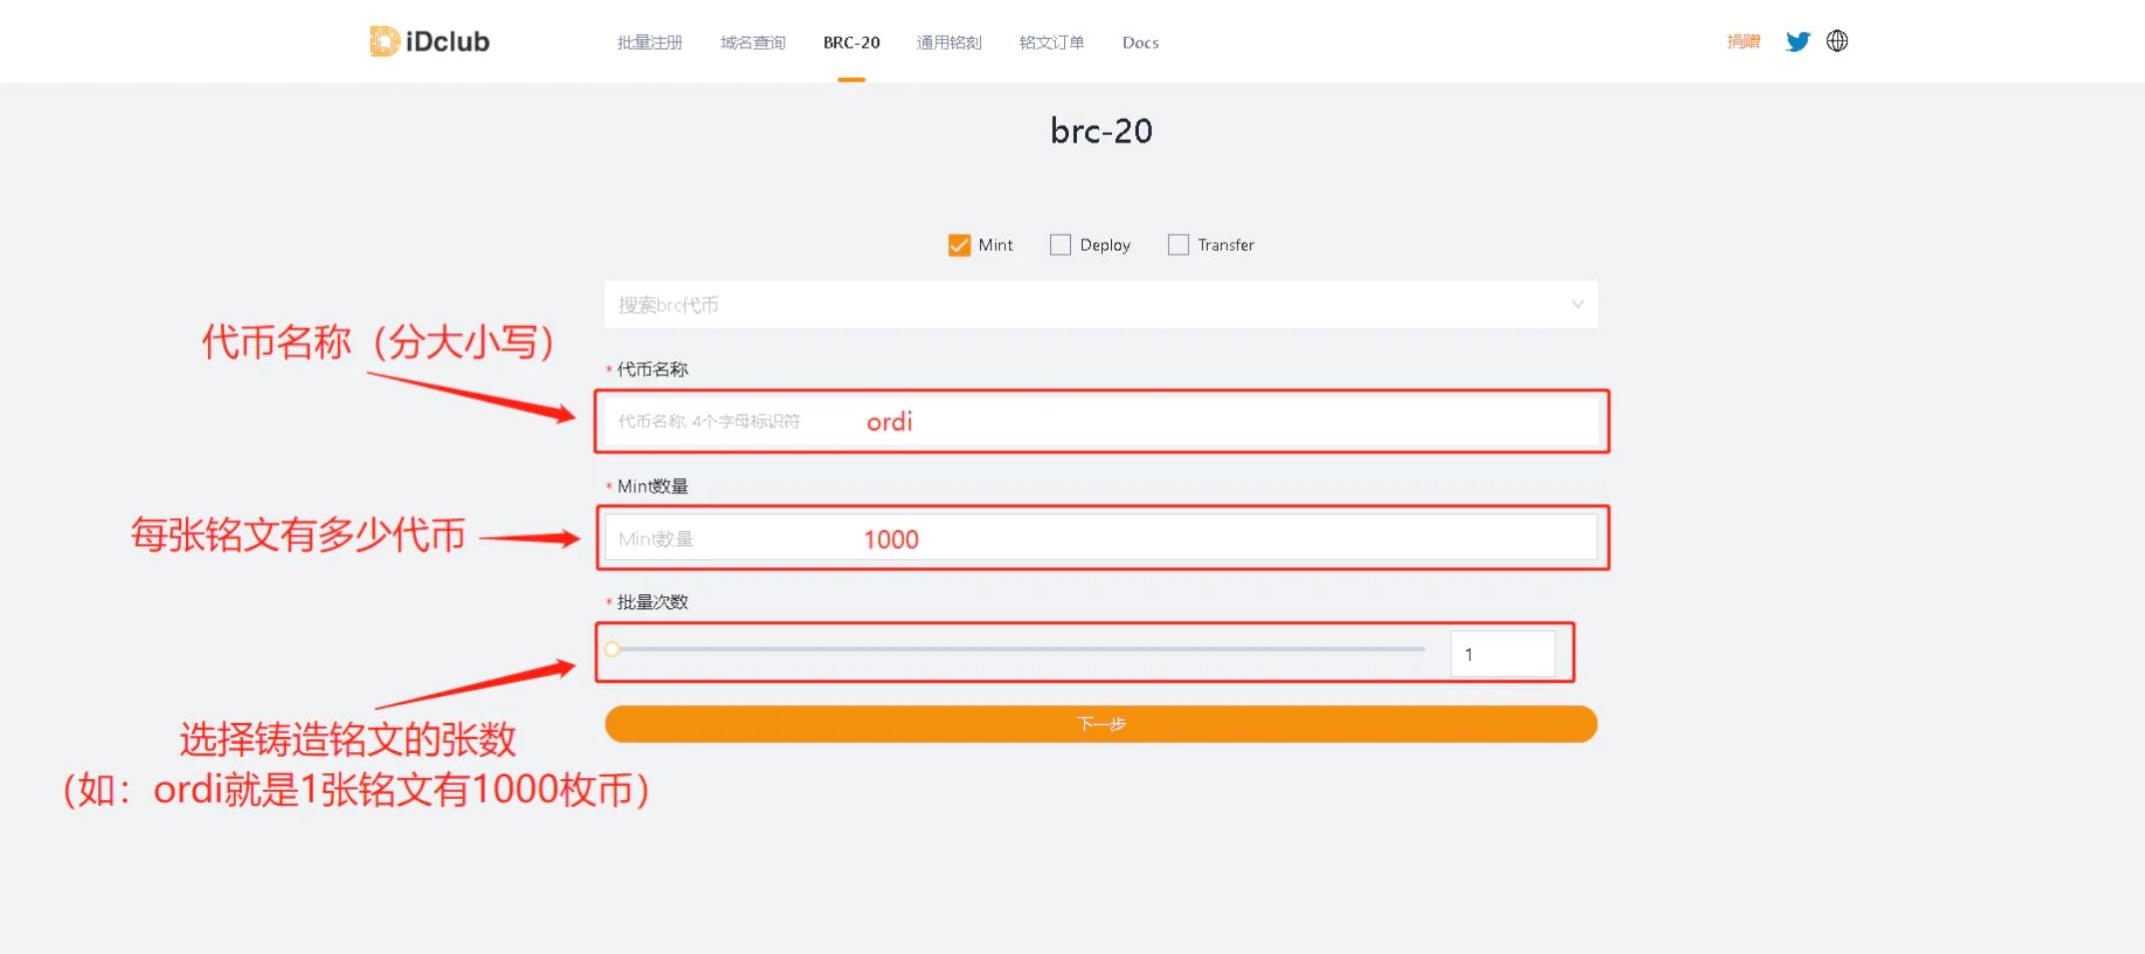Click the orange 捐赠 link

pos(1743,41)
